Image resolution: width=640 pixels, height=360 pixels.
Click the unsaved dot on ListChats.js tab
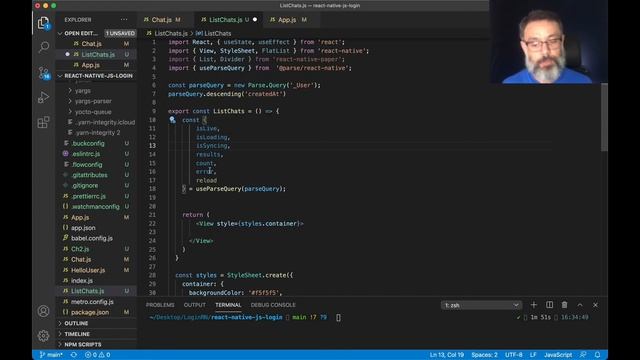coord(255,20)
